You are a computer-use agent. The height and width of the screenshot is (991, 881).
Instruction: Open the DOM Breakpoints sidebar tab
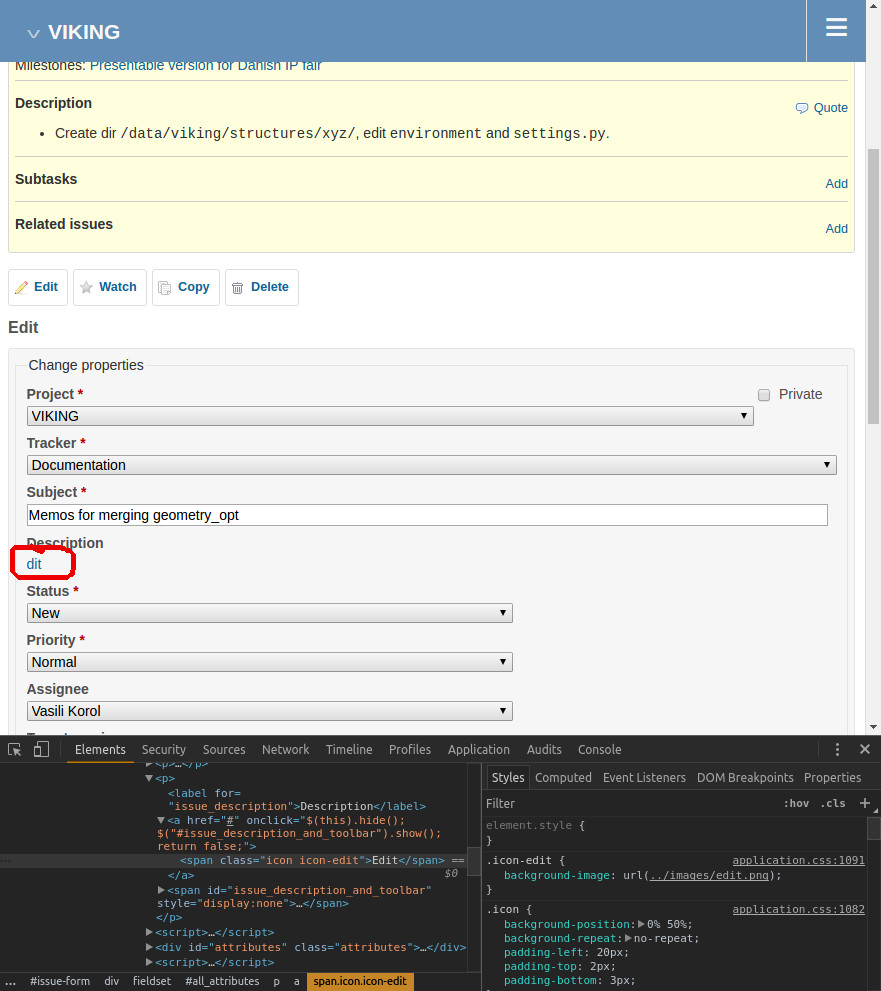pyautogui.click(x=745, y=777)
